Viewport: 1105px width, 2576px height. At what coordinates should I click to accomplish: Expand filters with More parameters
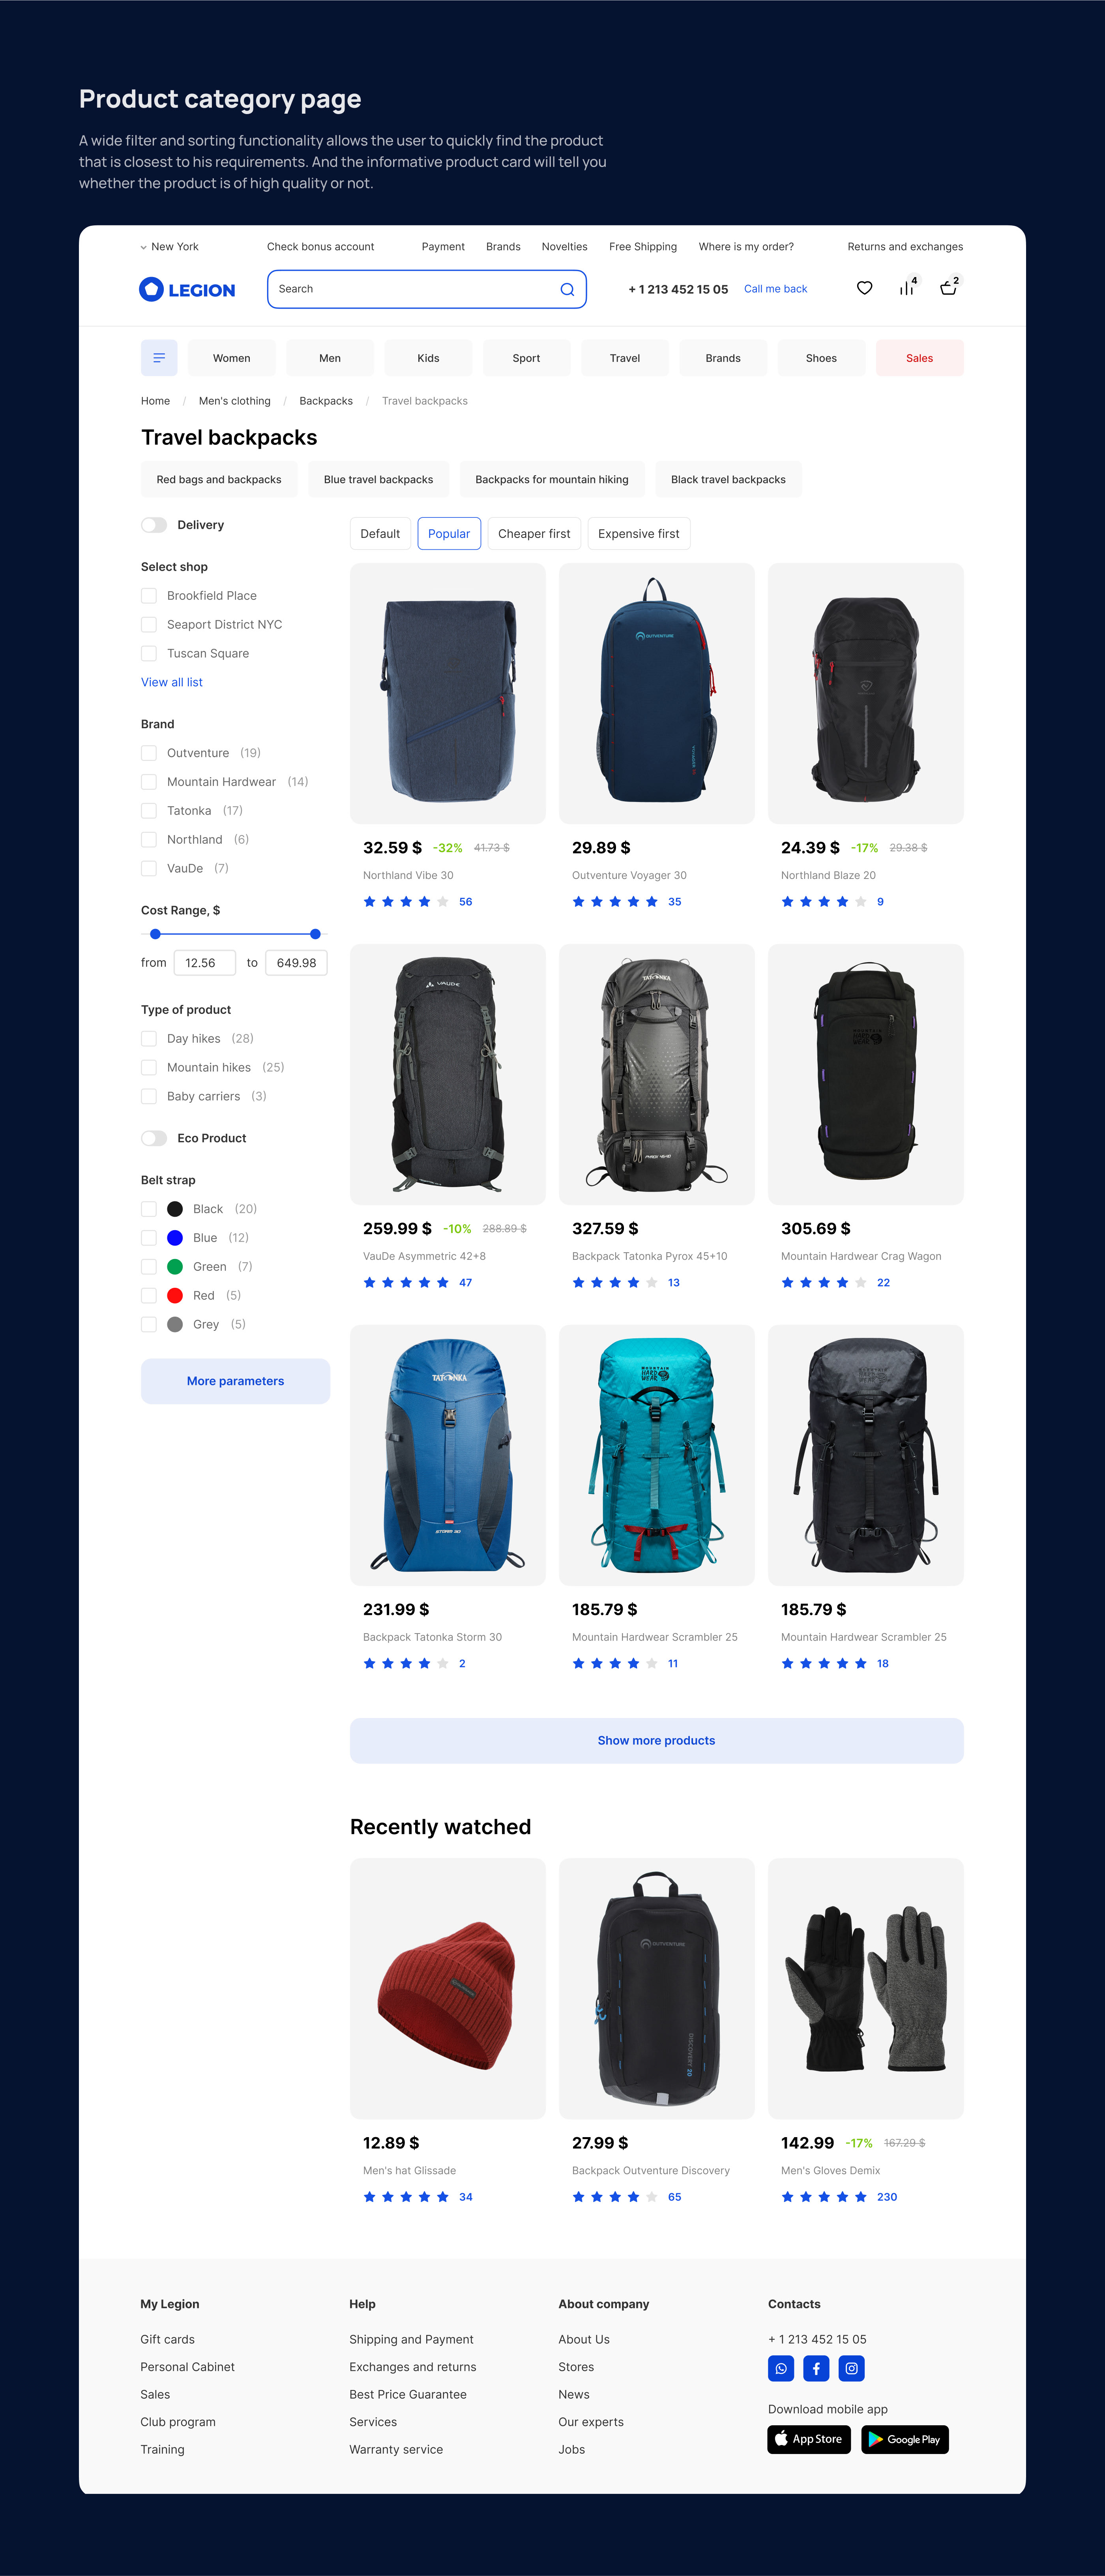tap(235, 1381)
